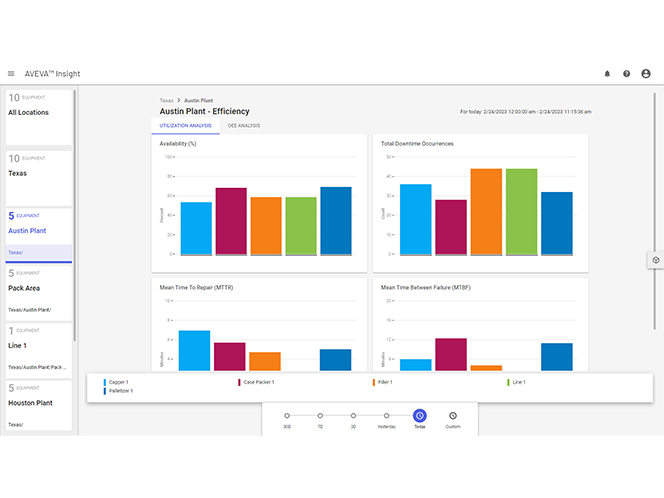Open the user account profile icon
The height and width of the screenshot is (498, 664).
(646, 73)
